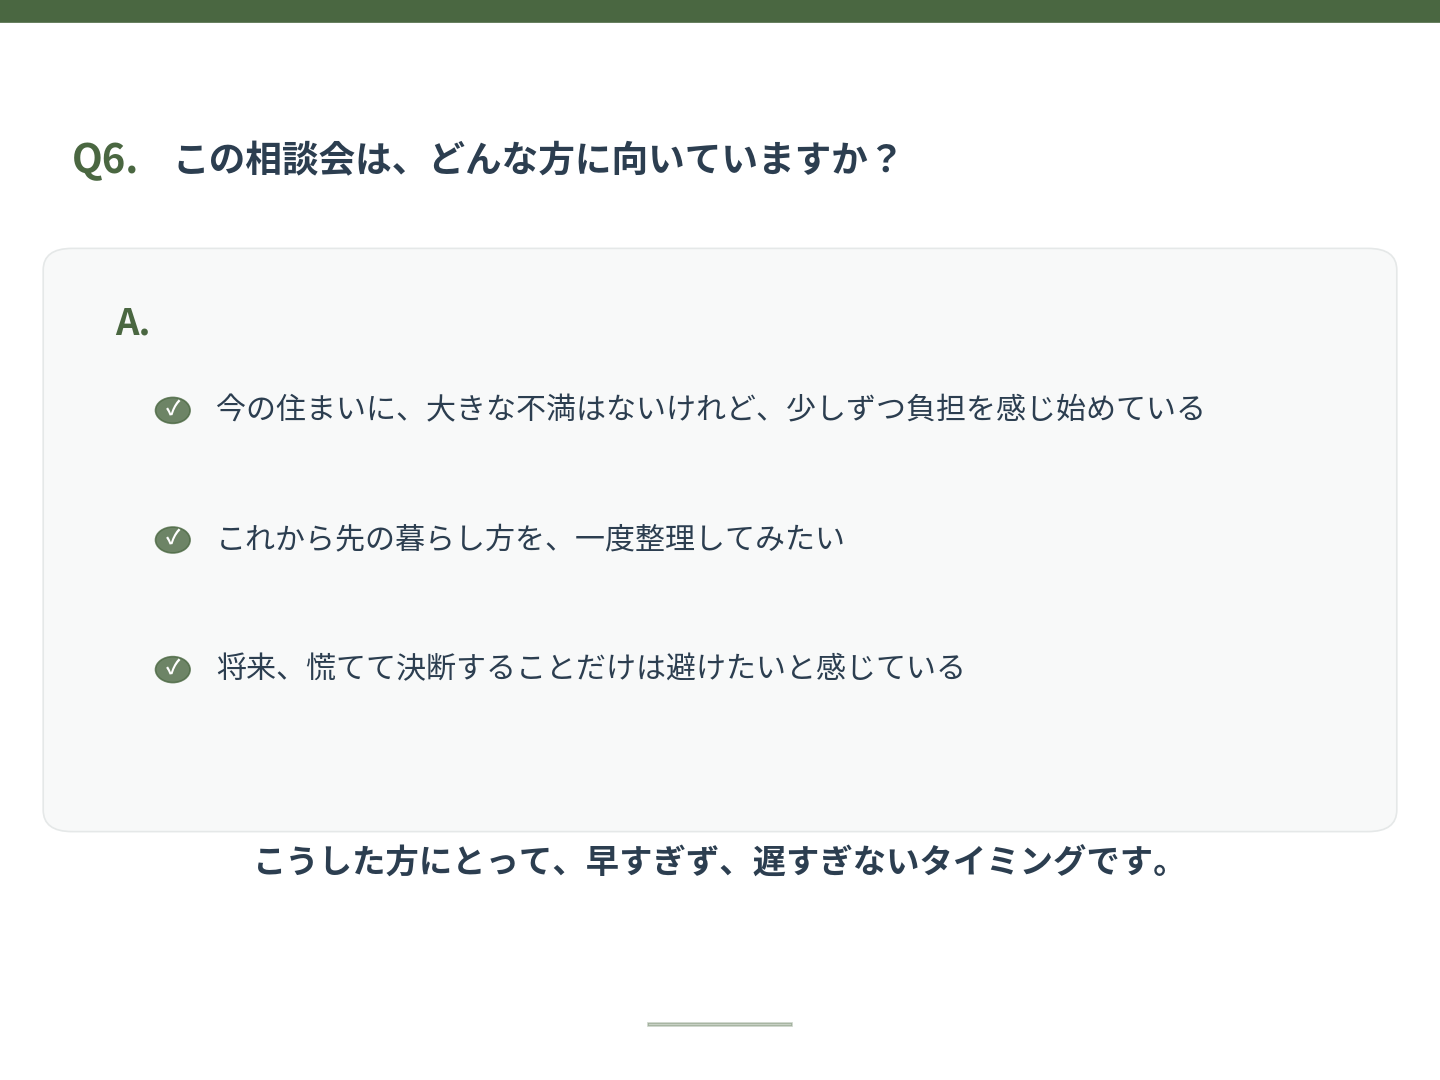The width and height of the screenshot is (1440, 1080).
Task: Click the green A. answer label
Action: (132, 322)
